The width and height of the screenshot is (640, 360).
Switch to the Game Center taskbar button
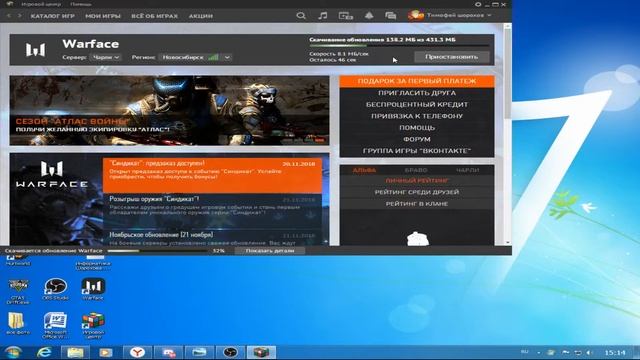pyautogui.click(x=261, y=352)
